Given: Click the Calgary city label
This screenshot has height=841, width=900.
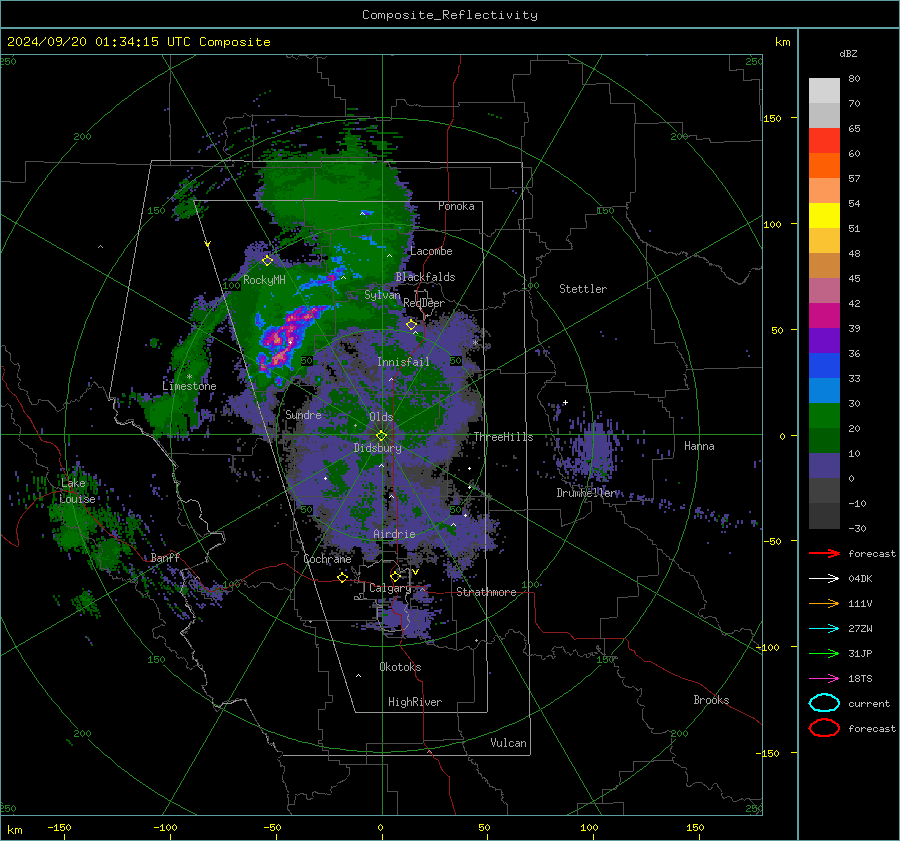Looking at the screenshot, I should coord(390,588).
